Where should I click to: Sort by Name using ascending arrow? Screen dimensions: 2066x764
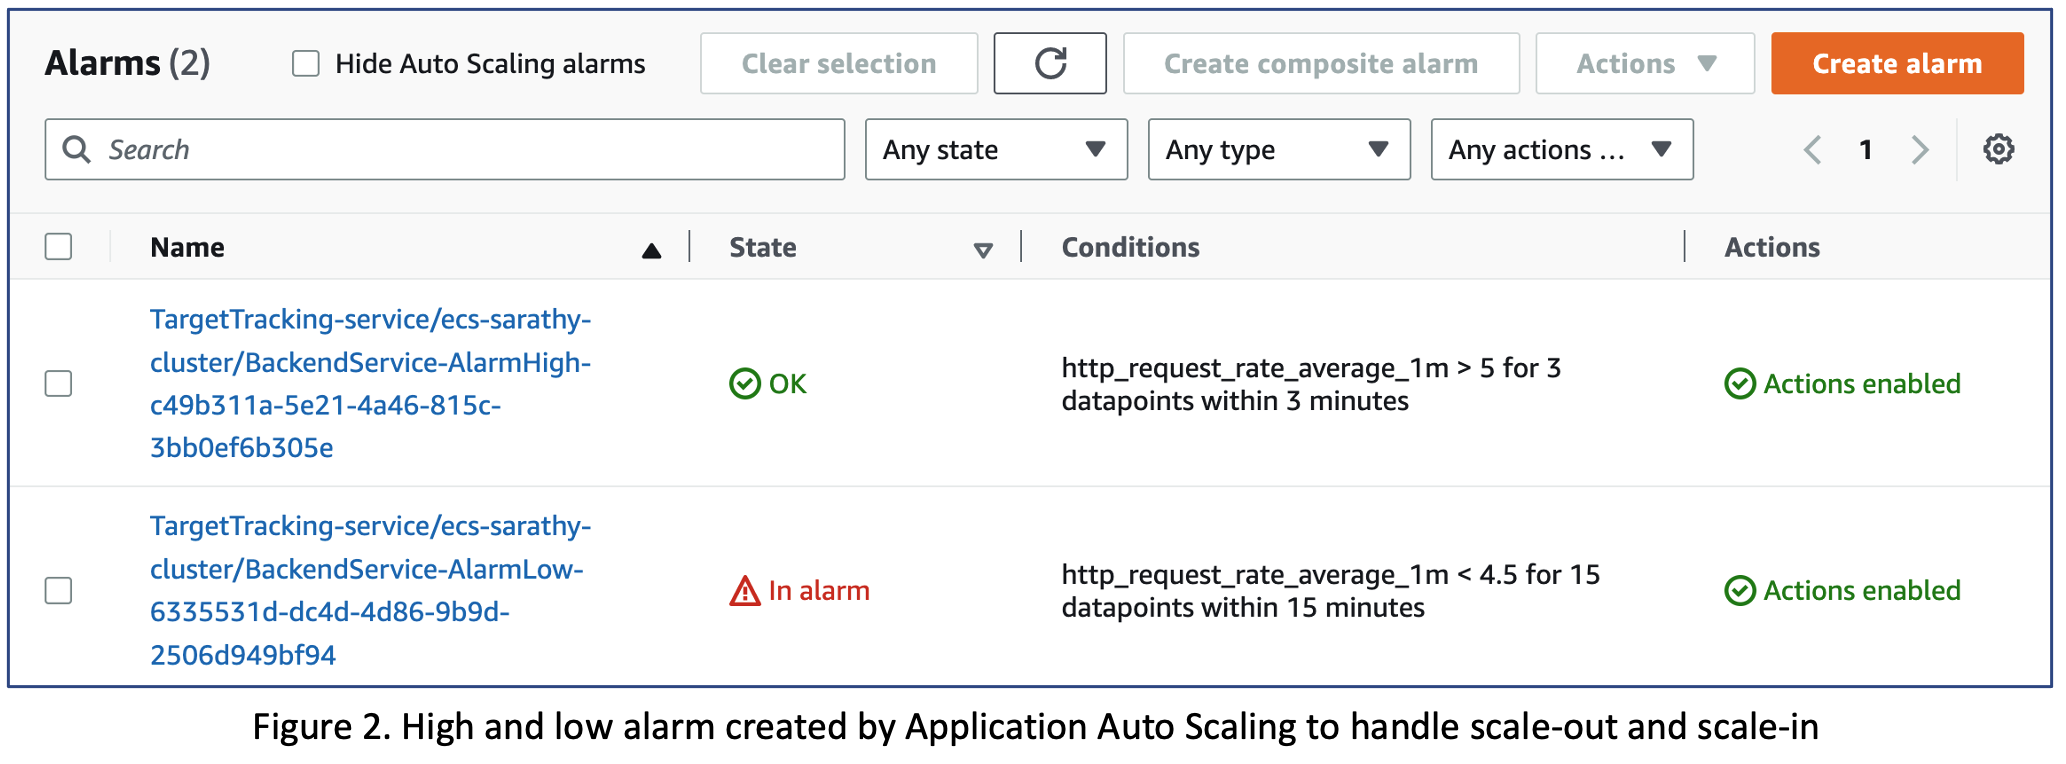pos(651,250)
